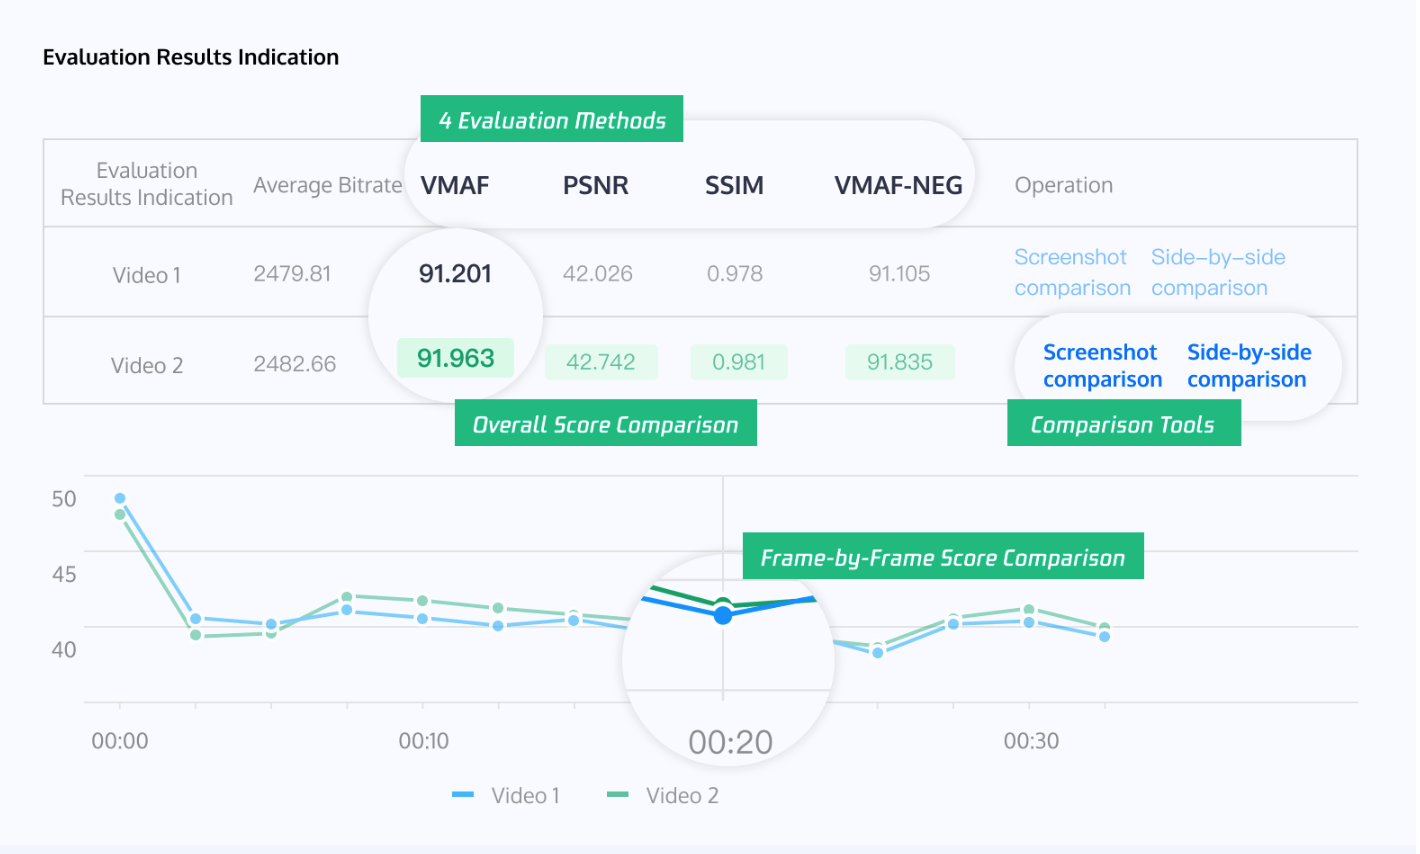
Task: Click the 91.201 VMAF score for Video 1
Action: coord(455,274)
